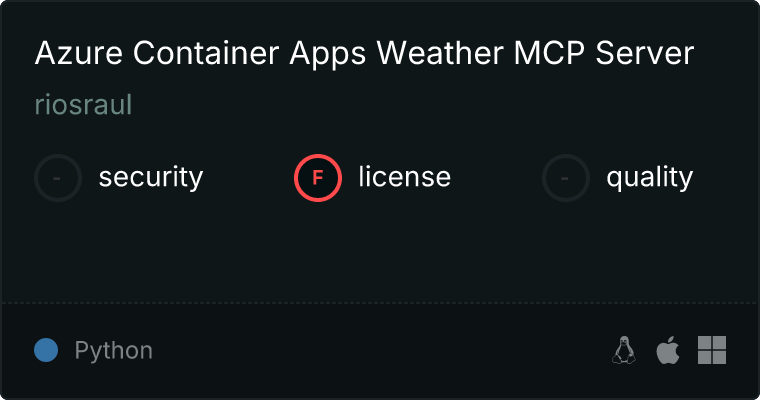This screenshot has height=400, width=760.
Task: Click the red F license grade badge
Action: (318, 178)
